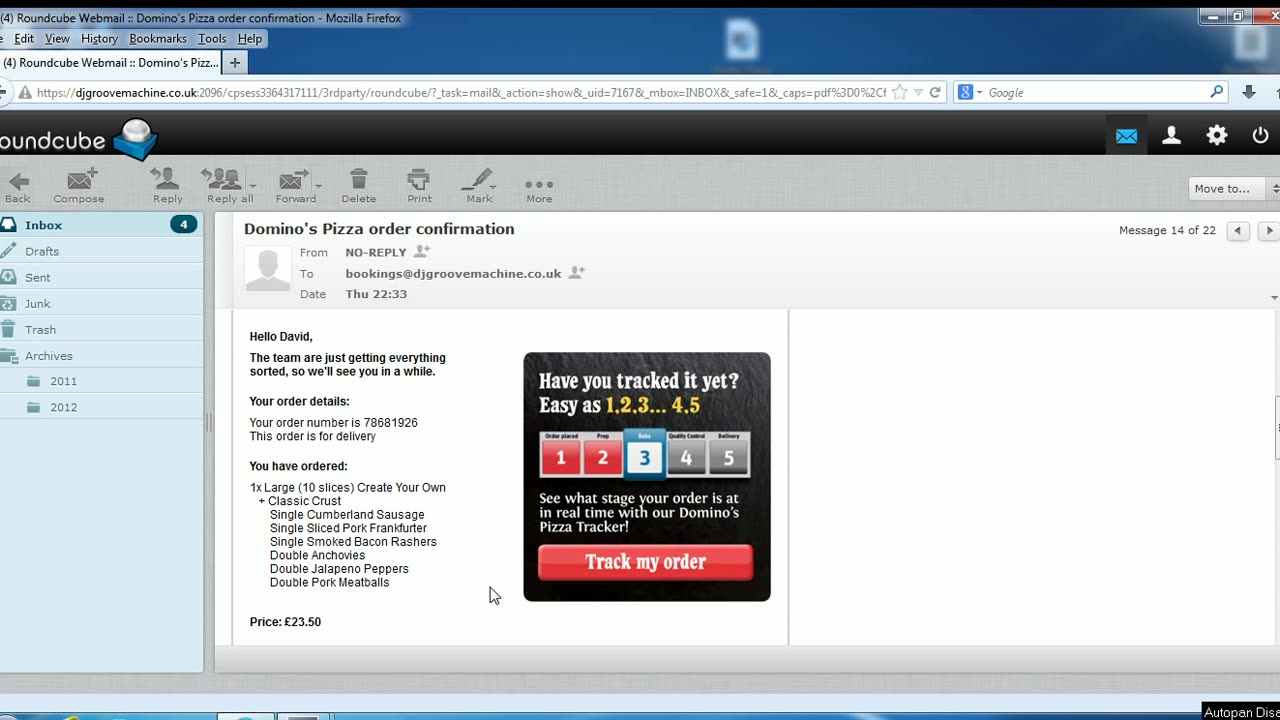Open the Bookmarks menu
The width and height of the screenshot is (1280, 720).
tap(158, 38)
